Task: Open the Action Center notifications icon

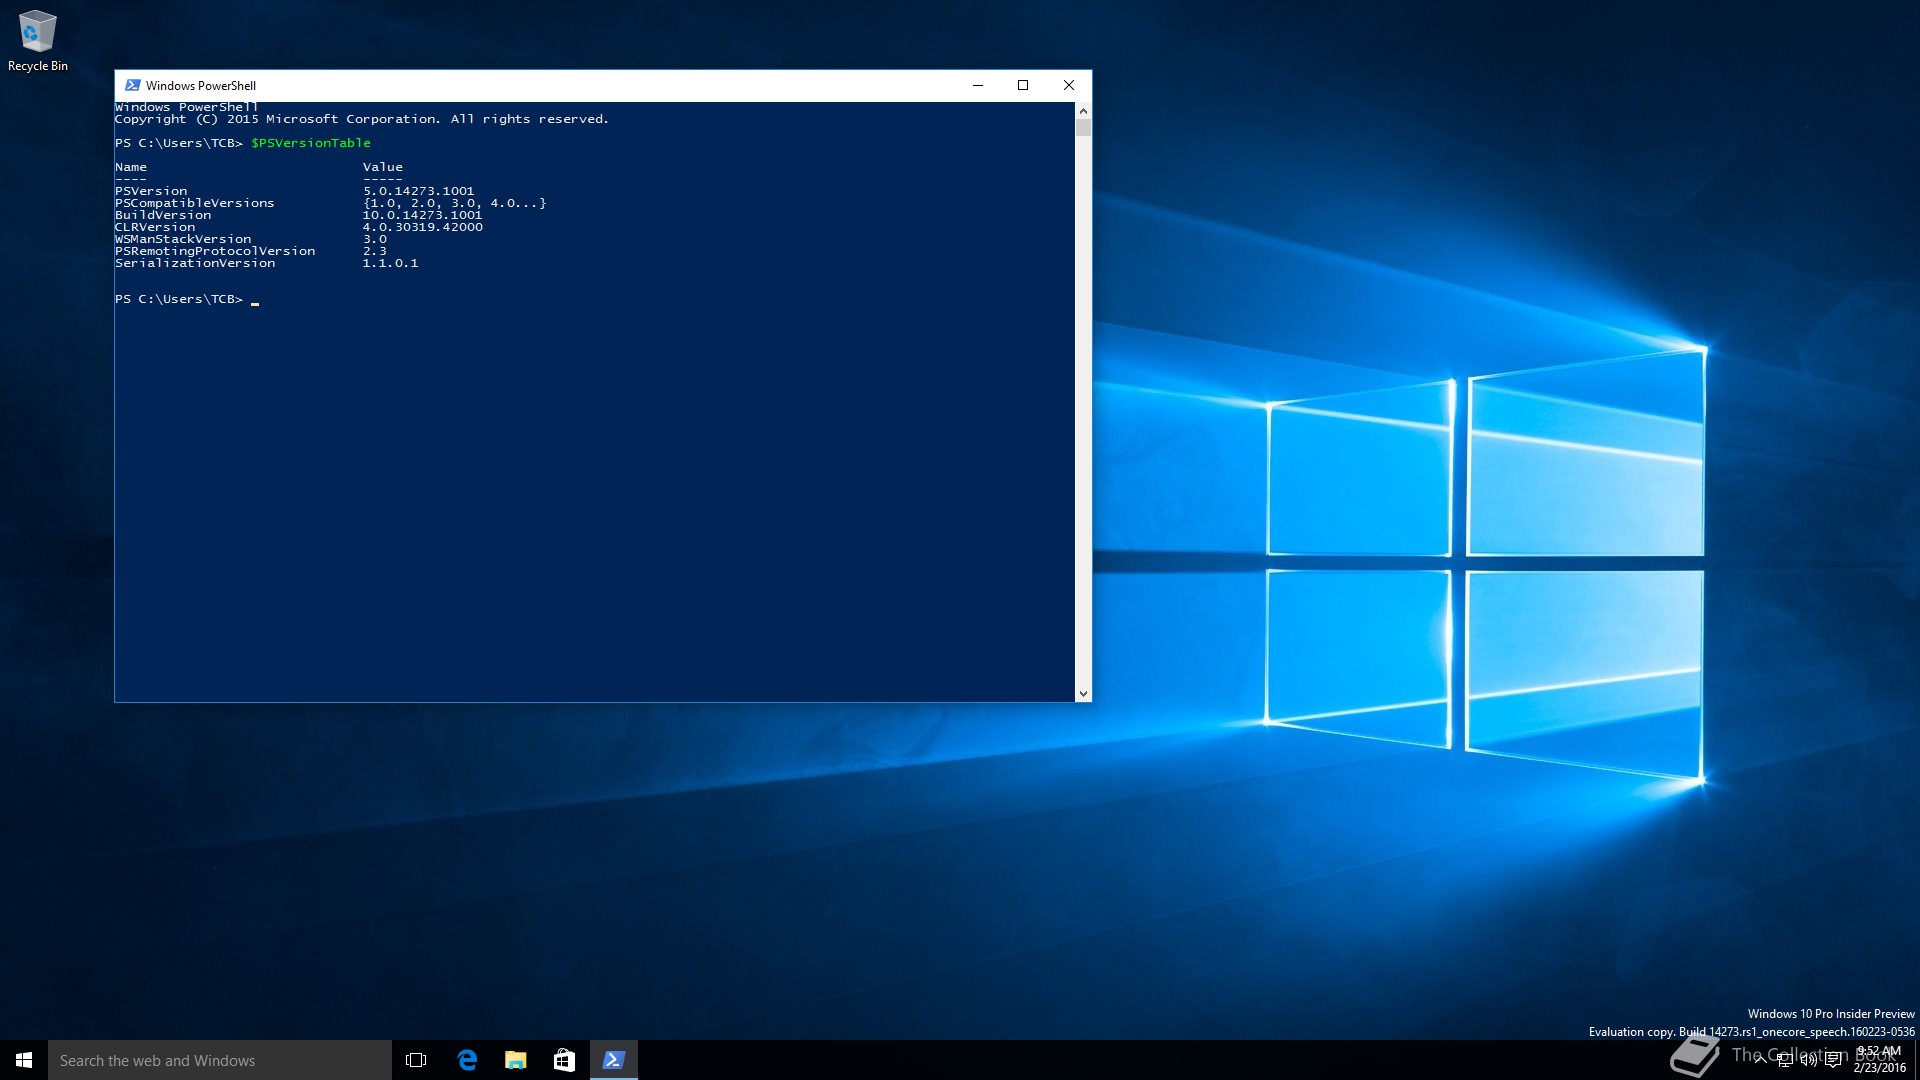Action: [1833, 1060]
